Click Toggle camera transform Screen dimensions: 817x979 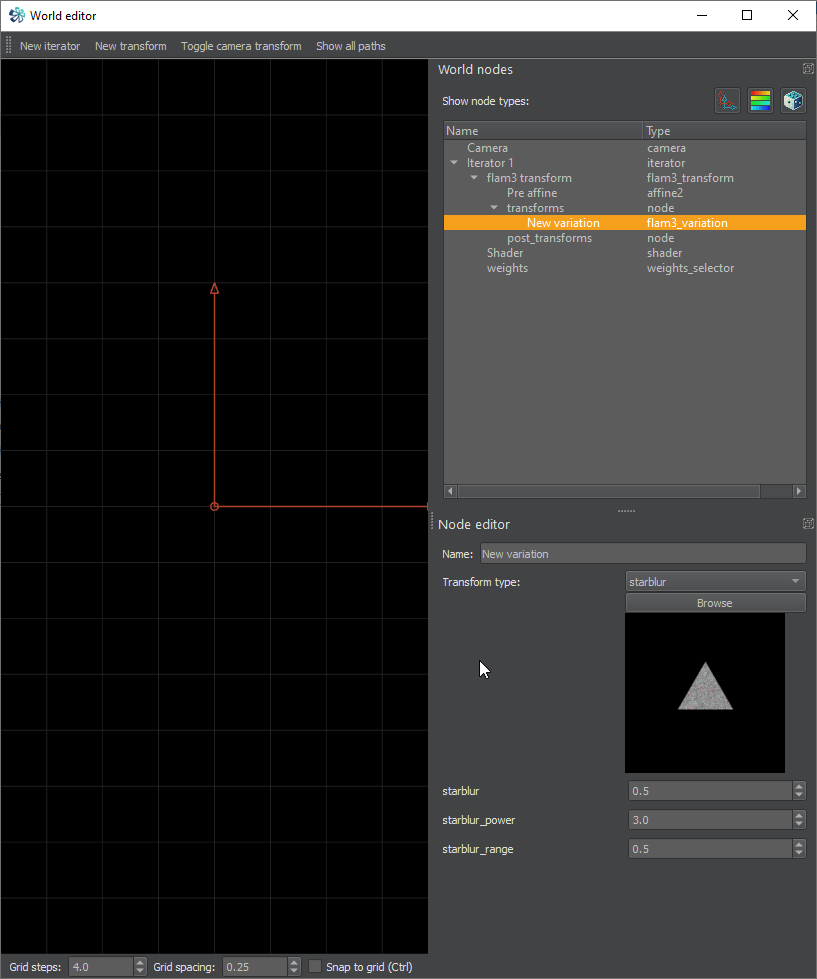241,46
